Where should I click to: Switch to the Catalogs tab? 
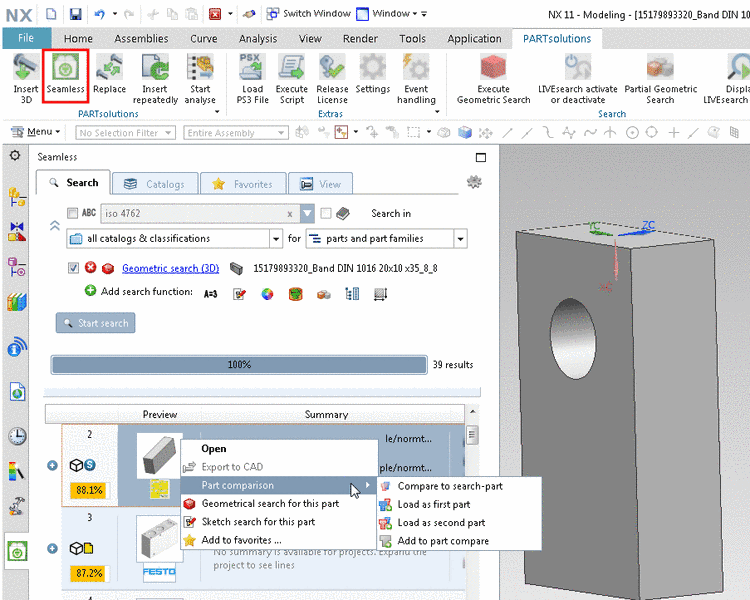(154, 184)
